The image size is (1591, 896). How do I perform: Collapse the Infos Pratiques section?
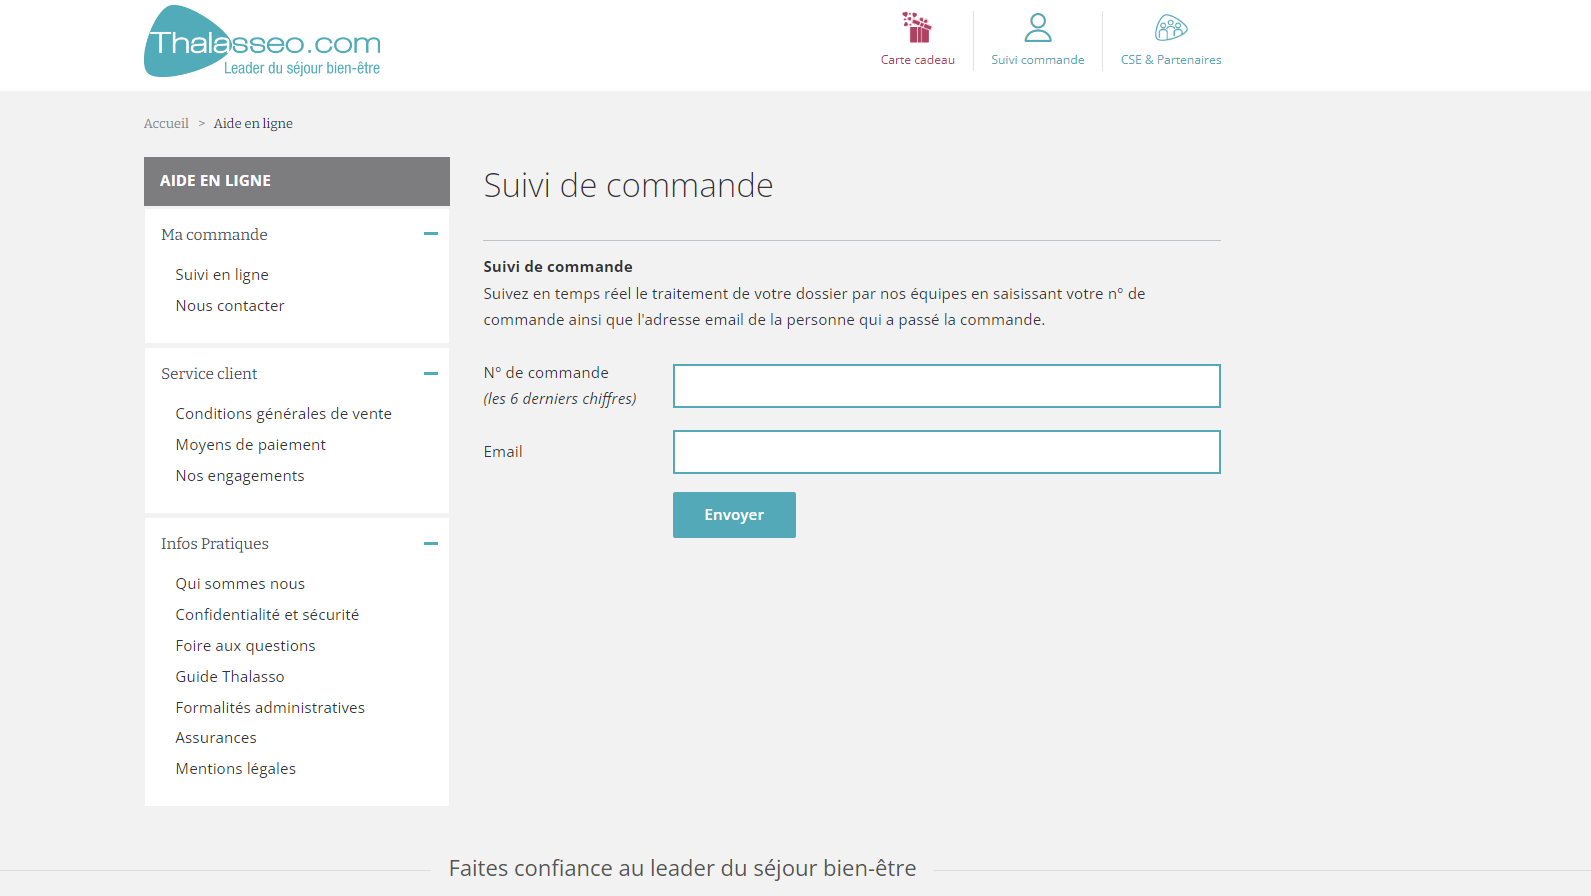click(431, 543)
